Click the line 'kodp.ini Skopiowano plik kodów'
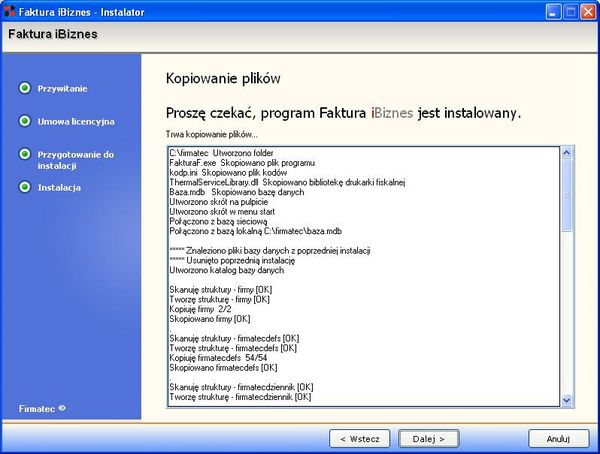This screenshot has height=454, width=600. [x=228, y=173]
